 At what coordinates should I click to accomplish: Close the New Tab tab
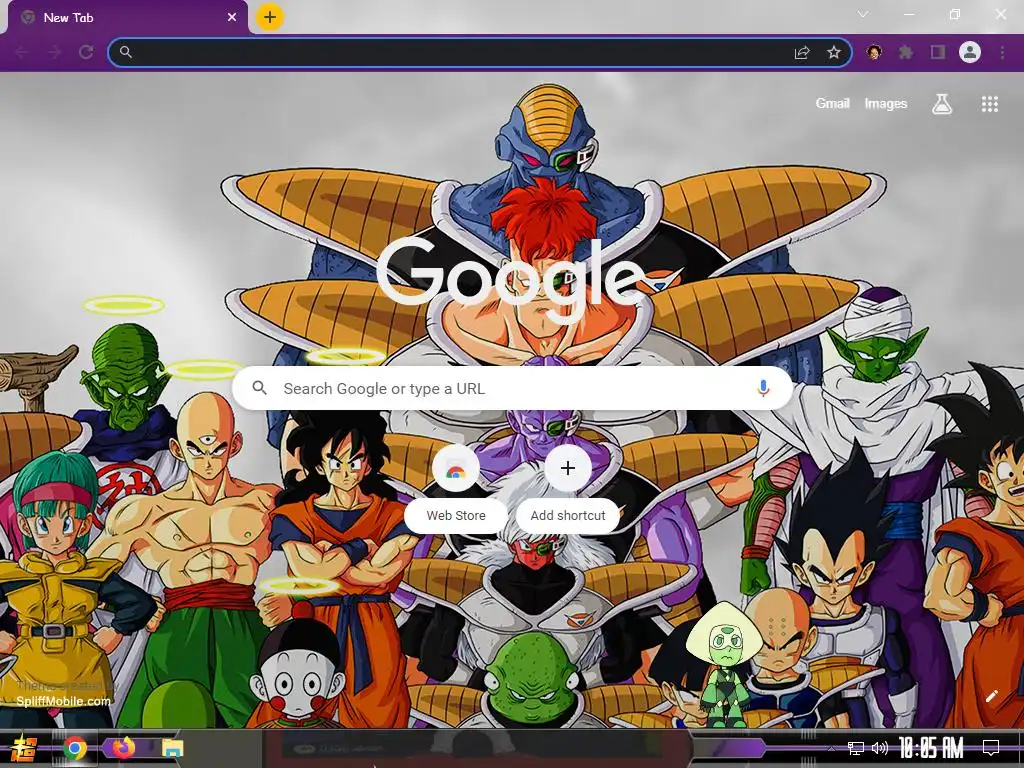[232, 18]
